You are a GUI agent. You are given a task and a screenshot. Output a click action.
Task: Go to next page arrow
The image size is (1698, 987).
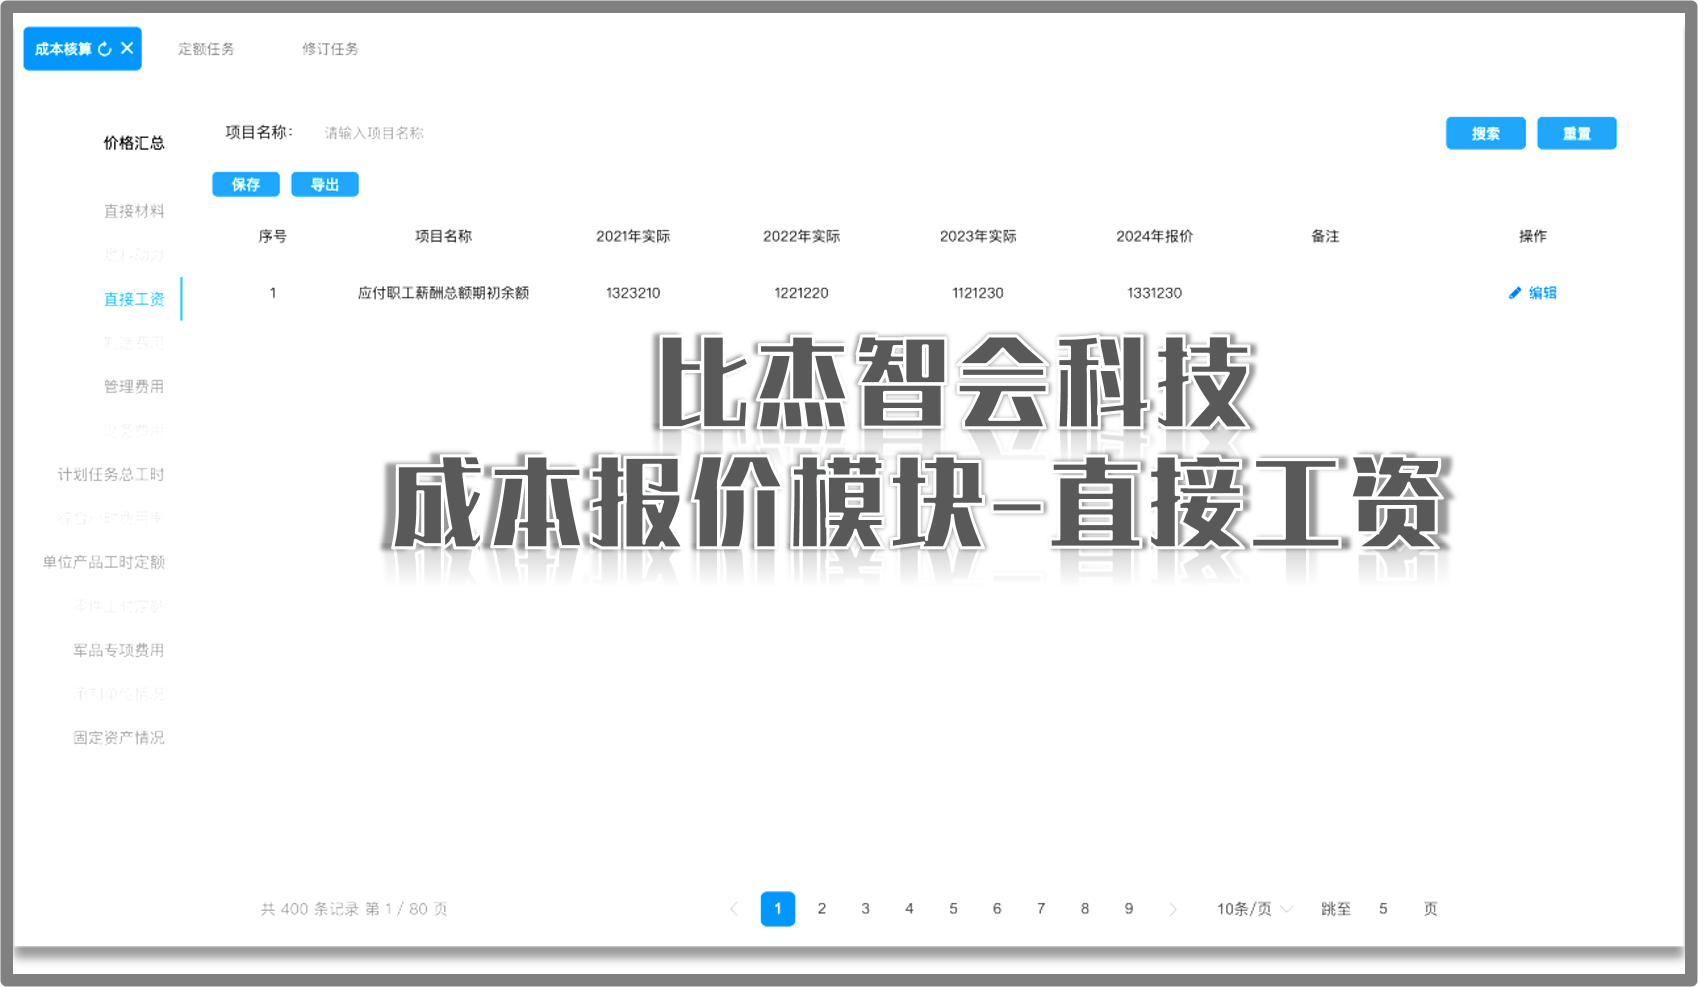(1173, 909)
